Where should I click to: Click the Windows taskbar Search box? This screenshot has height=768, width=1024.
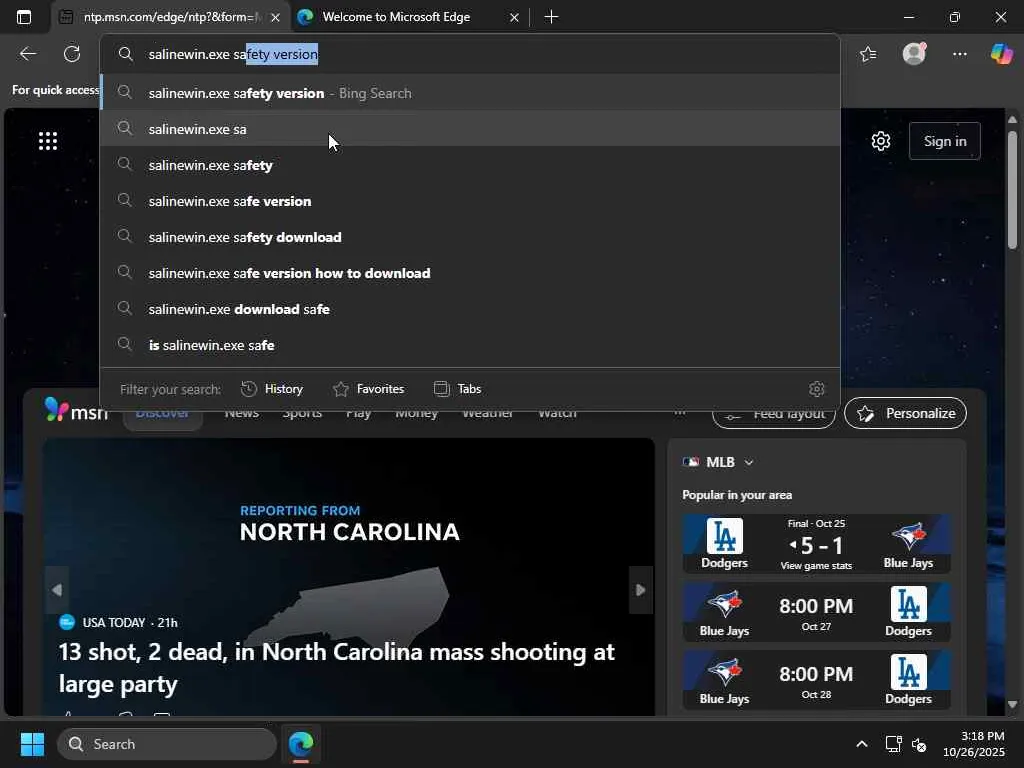pyautogui.click(x=167, y=744)
